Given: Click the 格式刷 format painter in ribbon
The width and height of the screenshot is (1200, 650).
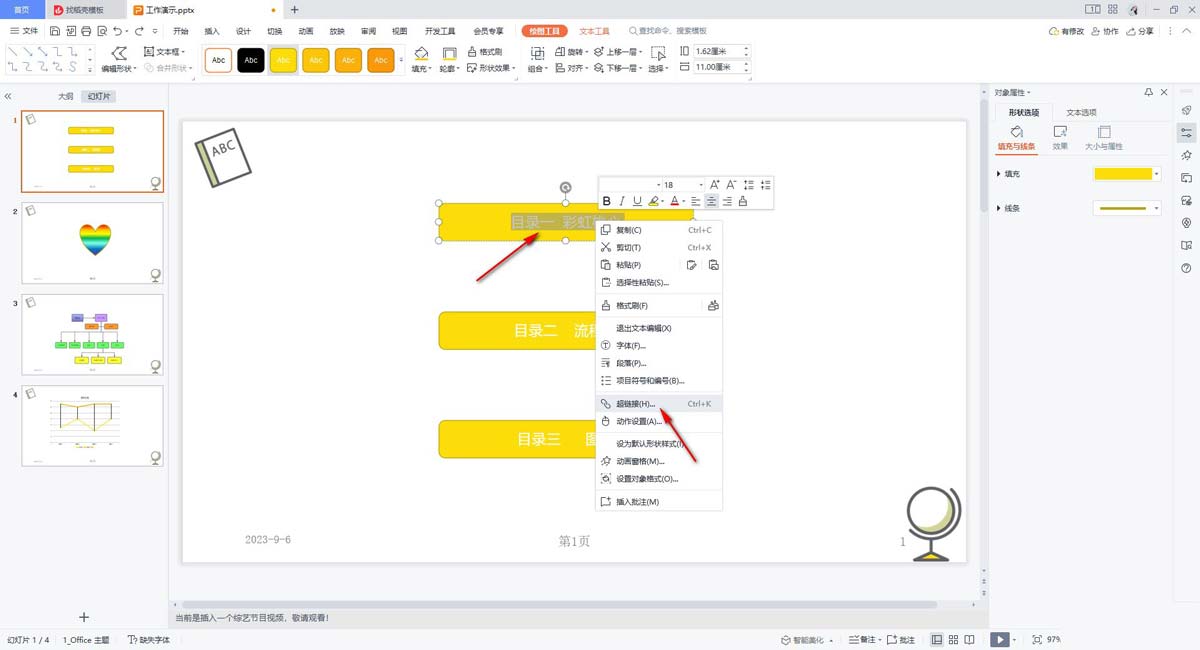Looking at the screenshot, I should point(484,51).
